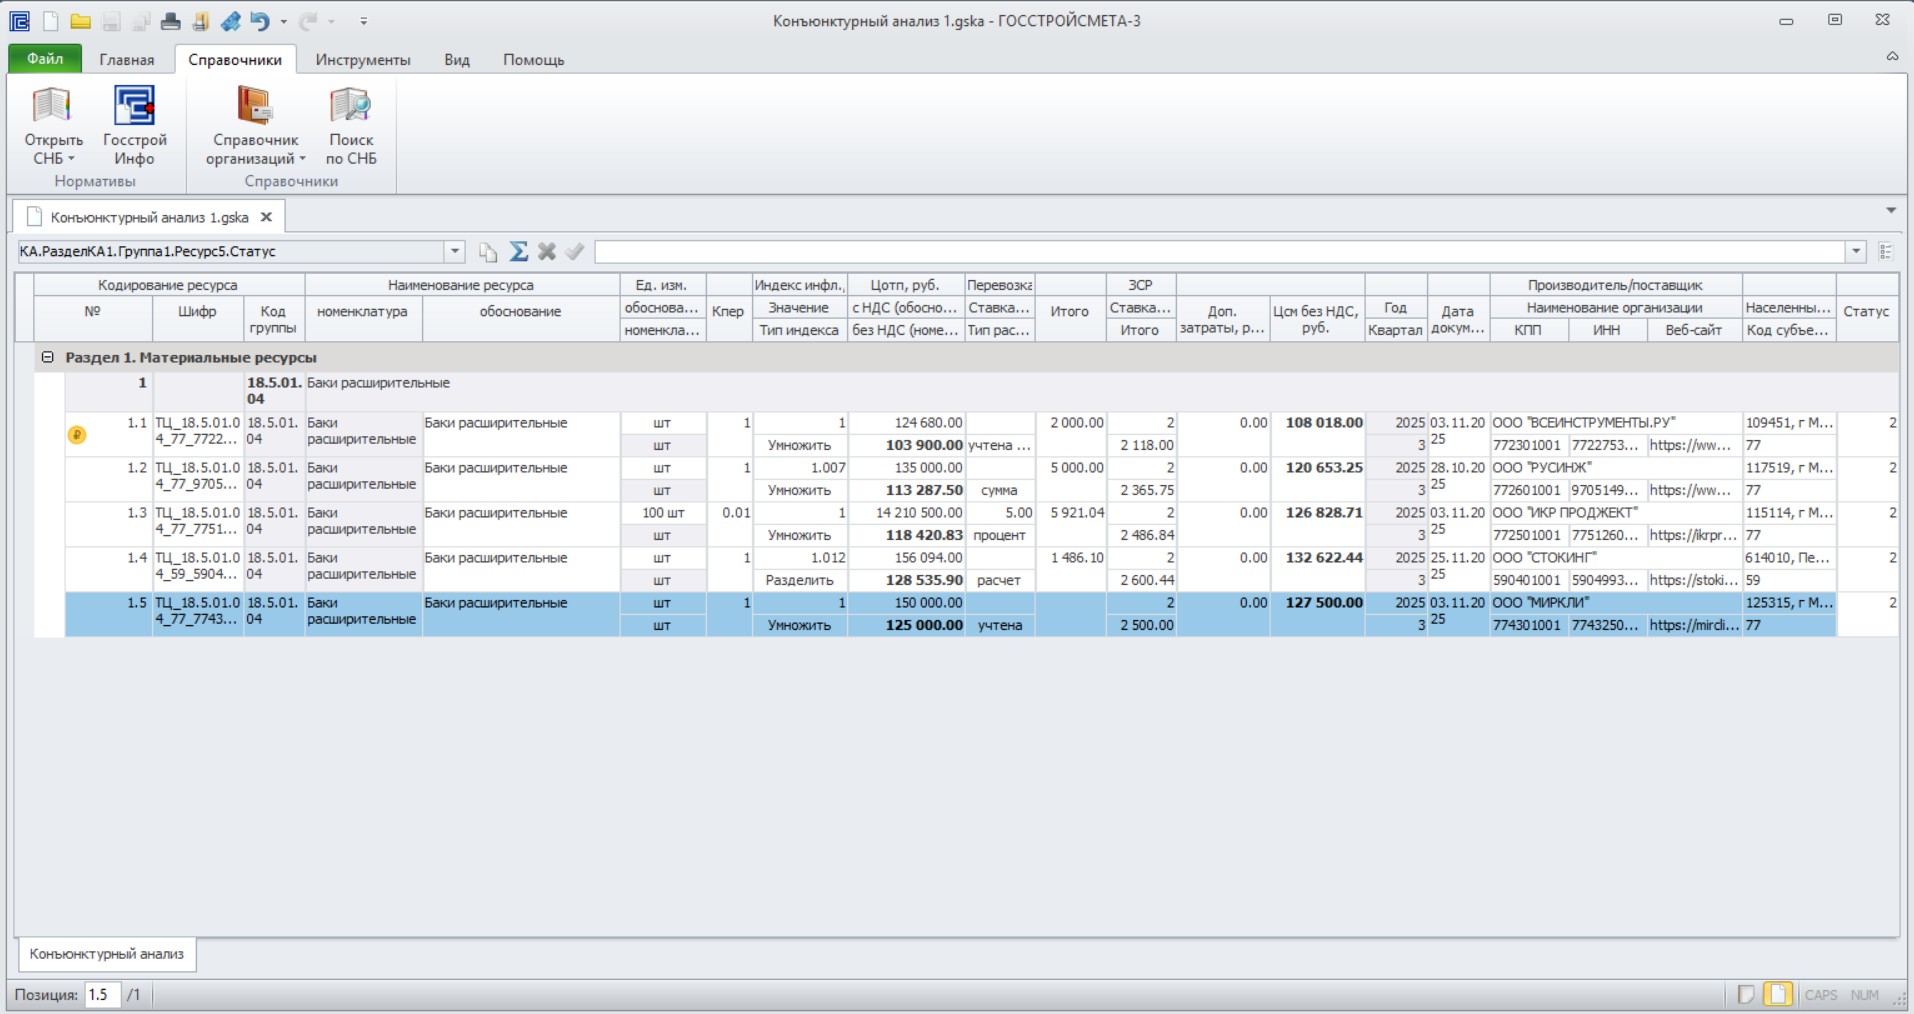Open the Файл menu

(45, 59)
